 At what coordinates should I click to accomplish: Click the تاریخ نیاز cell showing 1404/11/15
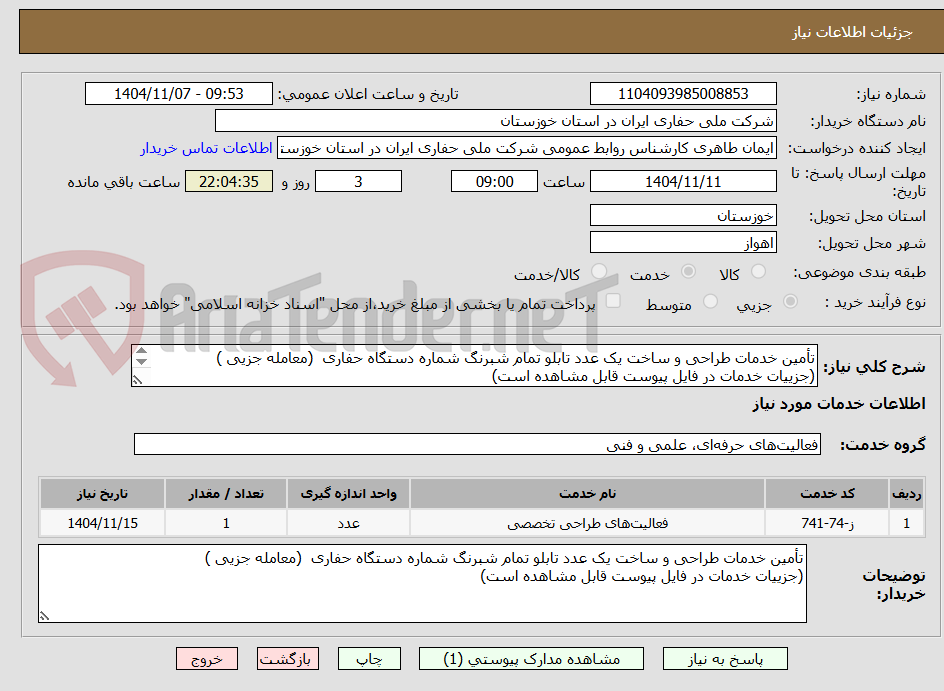(101, 521)
